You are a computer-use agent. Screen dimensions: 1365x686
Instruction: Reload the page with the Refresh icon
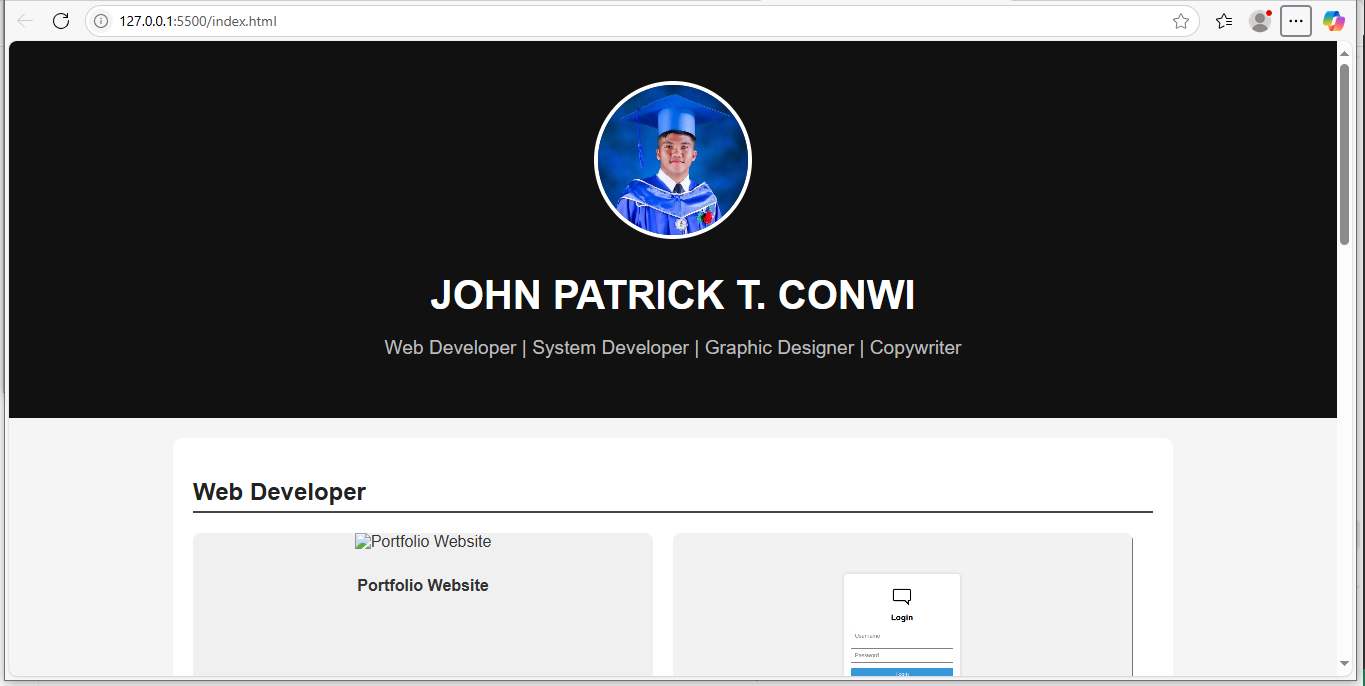pyautogui.click(x=61, y=21)
